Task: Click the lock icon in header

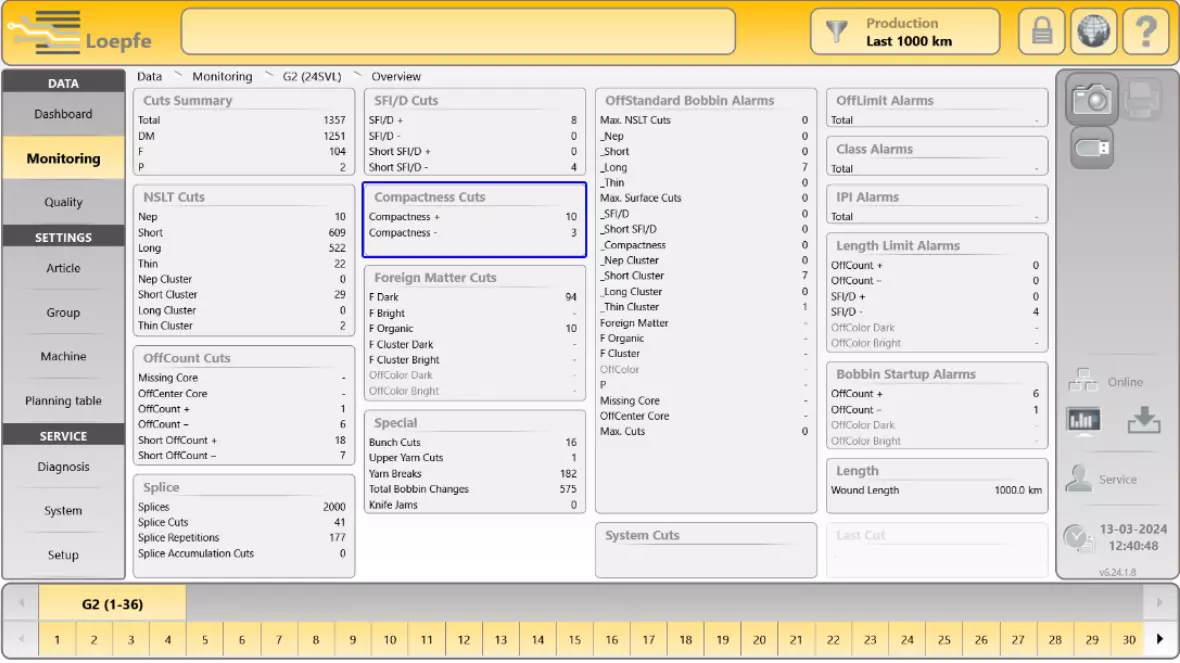Action: coord(1042,32)
